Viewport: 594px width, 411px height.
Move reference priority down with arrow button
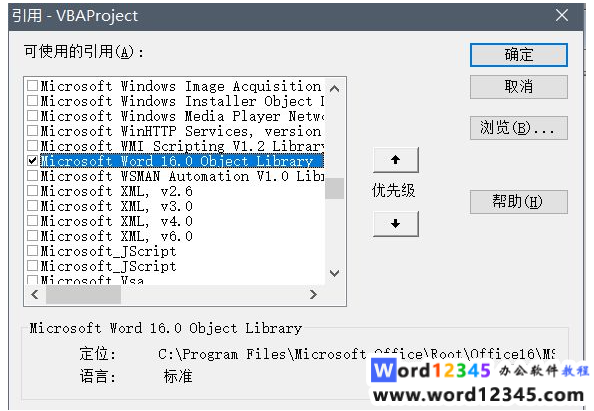click(x=395, y=224)
